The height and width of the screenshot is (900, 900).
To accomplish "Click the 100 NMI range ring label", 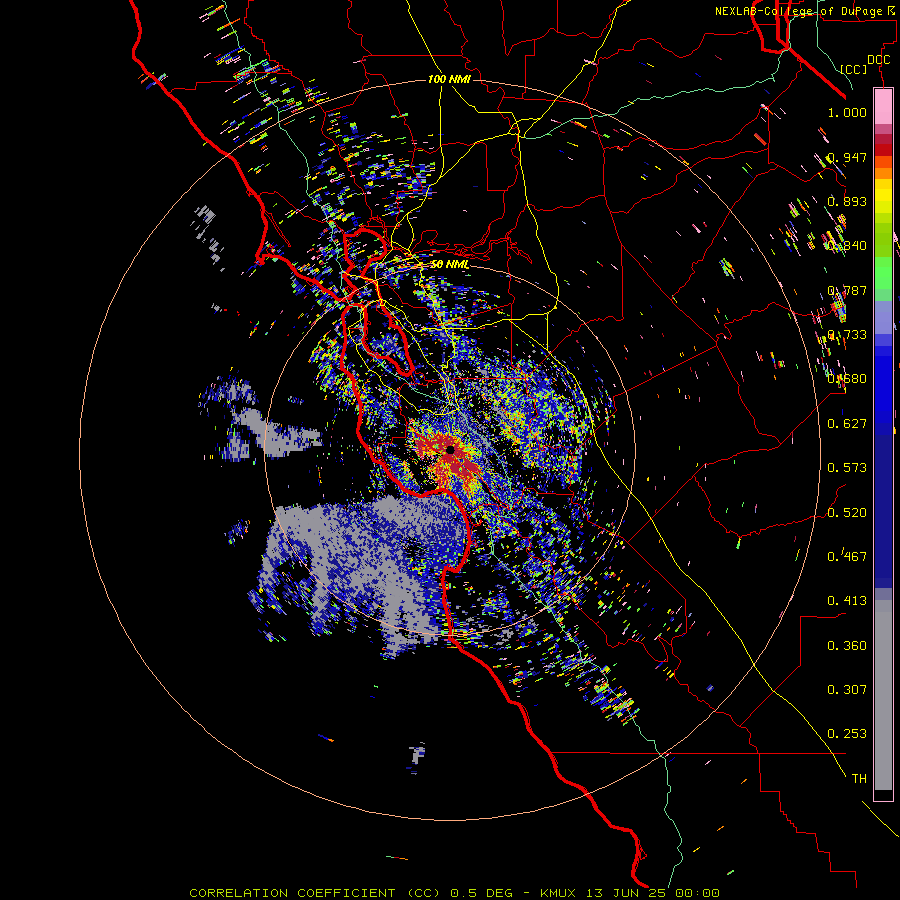I will pyautogui.click(x=449, y=79).
